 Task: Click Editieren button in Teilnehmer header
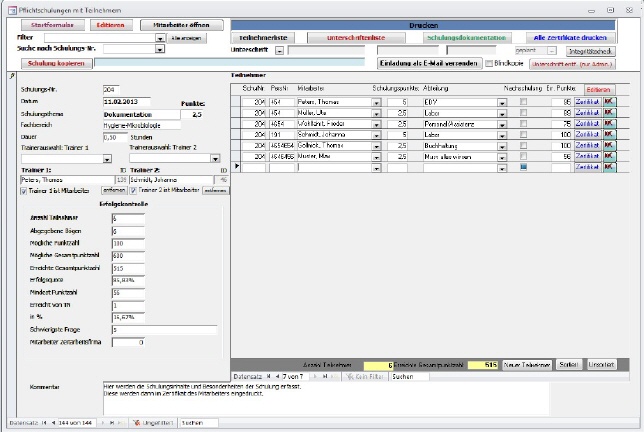click(x=598, y=90)
